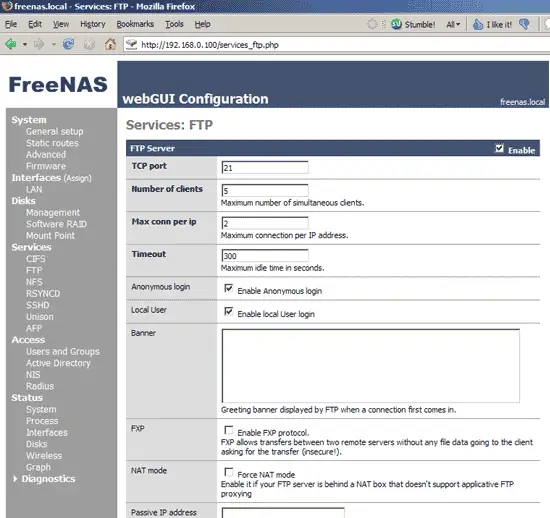The height and width of the screenshot is (518, 550).
Task: Click the Passive IP address field
Action: pyautogui.click(x=283, y=512)
